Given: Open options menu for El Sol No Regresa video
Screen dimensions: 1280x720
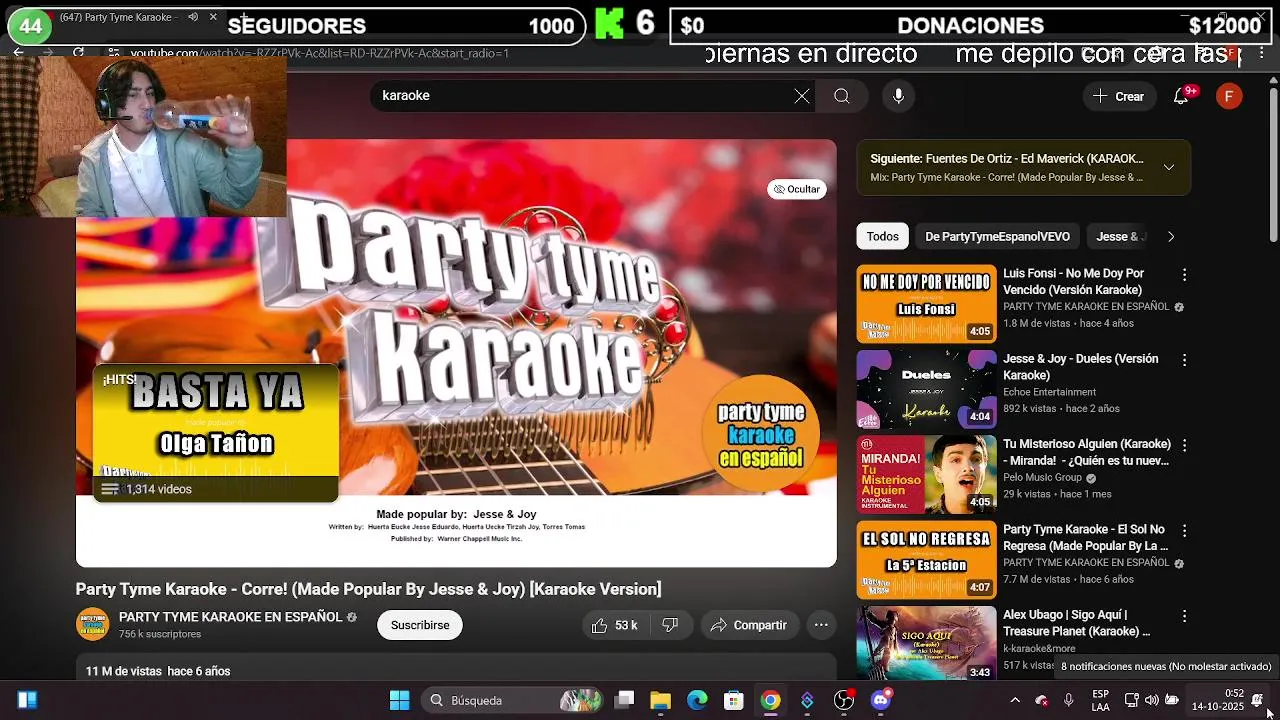Looking at the screenshot, I should pos(1184,530).
